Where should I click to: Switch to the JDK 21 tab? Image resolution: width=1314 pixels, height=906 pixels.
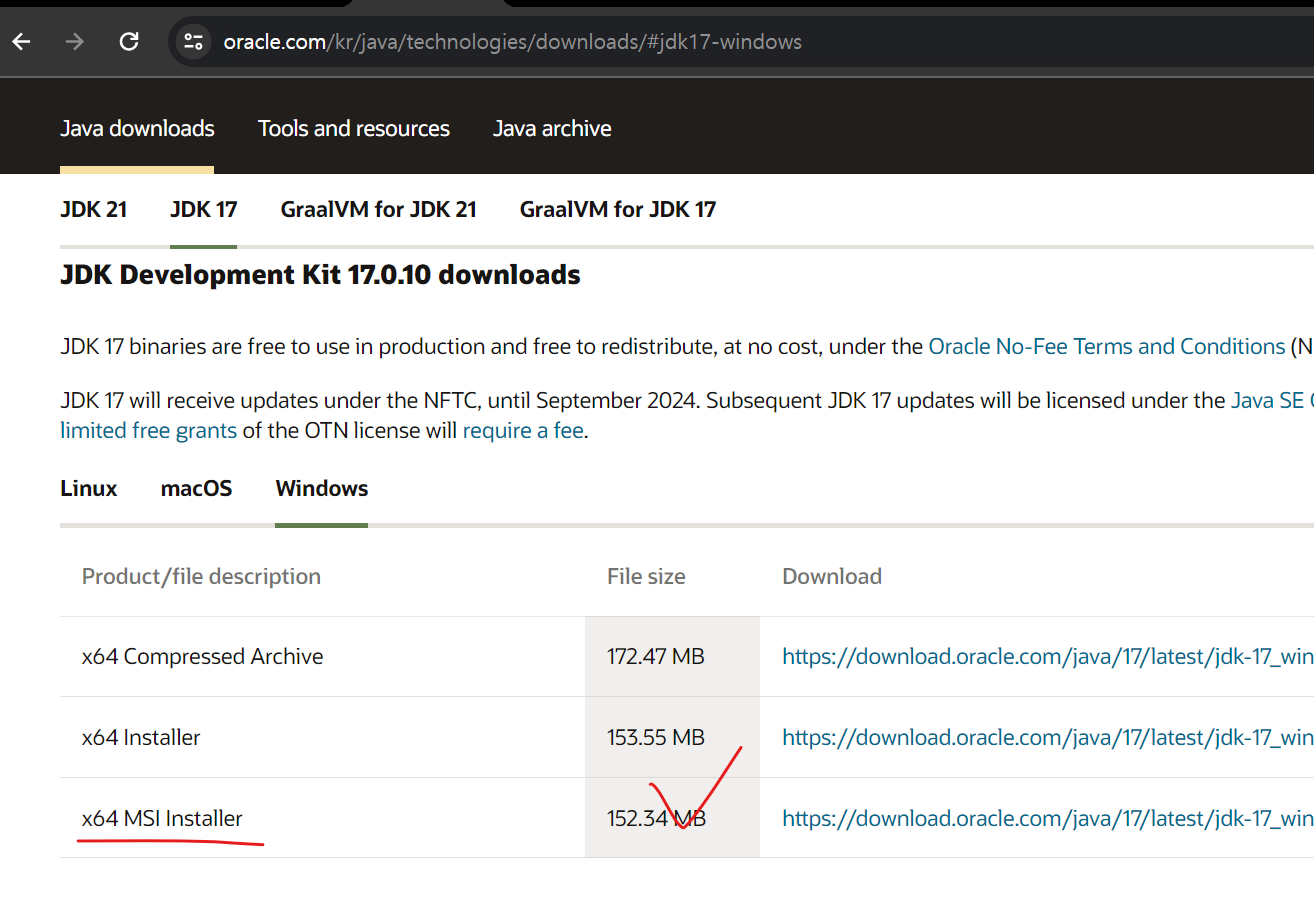tap(94, 209)
